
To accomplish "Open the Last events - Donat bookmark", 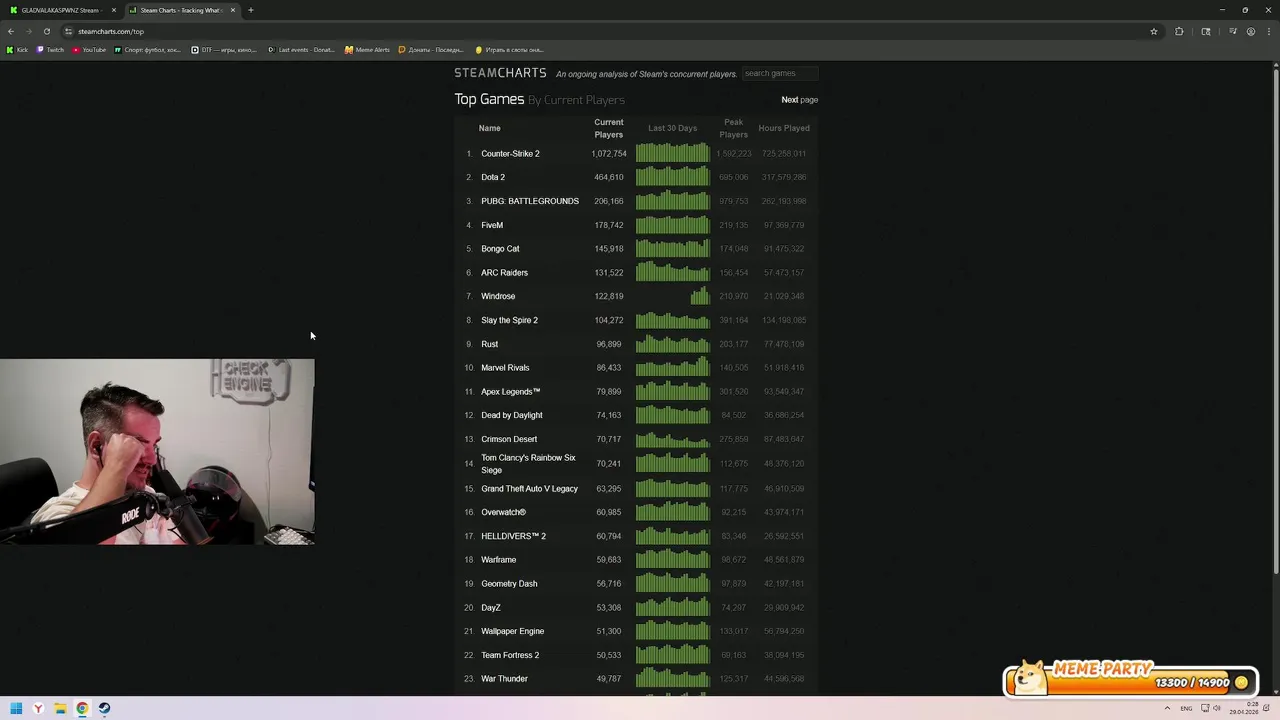I will pos(301,49).
